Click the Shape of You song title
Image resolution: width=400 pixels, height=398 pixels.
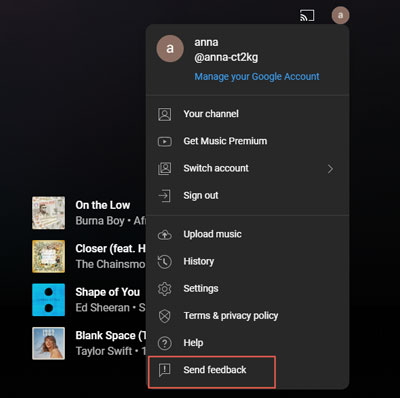point(108,292)
